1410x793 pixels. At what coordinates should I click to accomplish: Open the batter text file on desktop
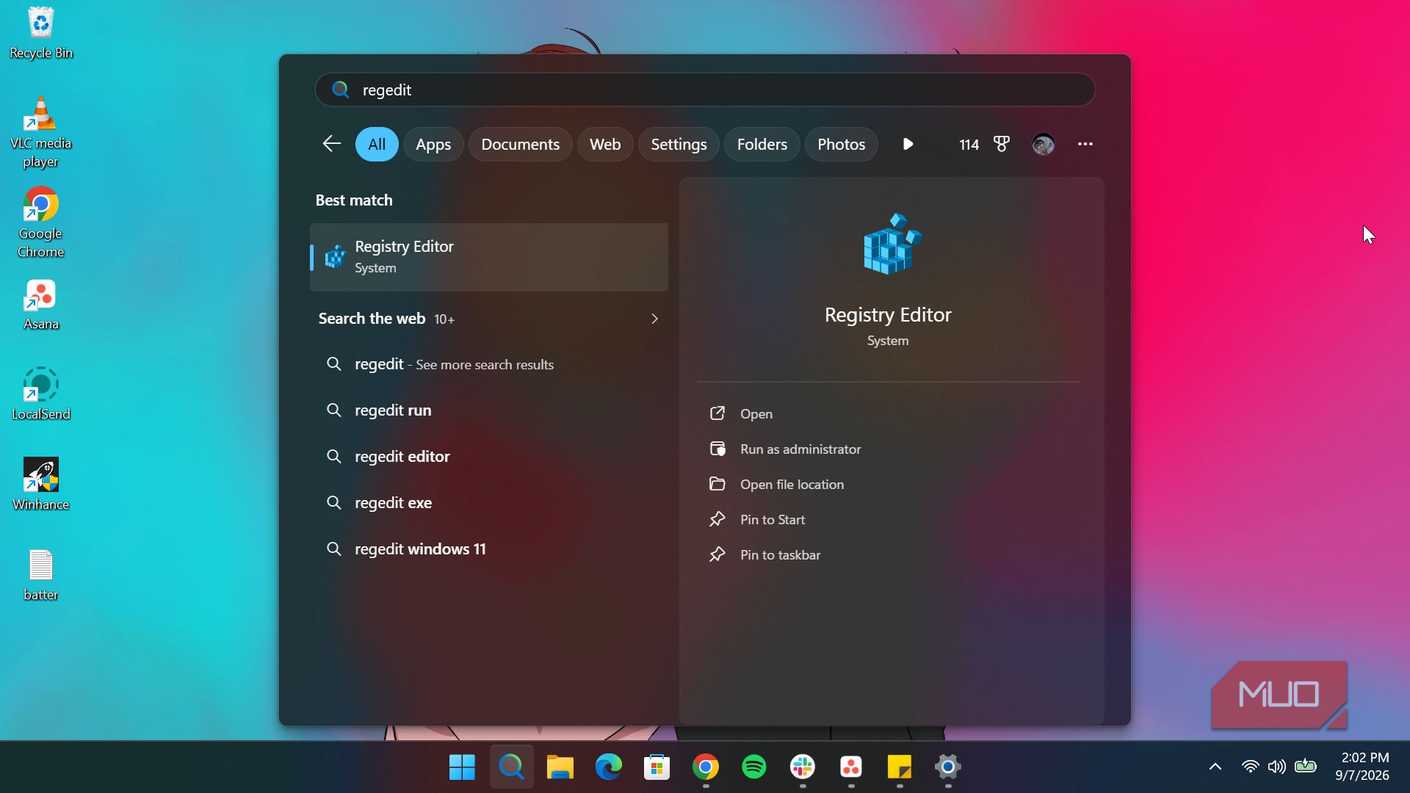pyautogui.click(x=41, y=575)
